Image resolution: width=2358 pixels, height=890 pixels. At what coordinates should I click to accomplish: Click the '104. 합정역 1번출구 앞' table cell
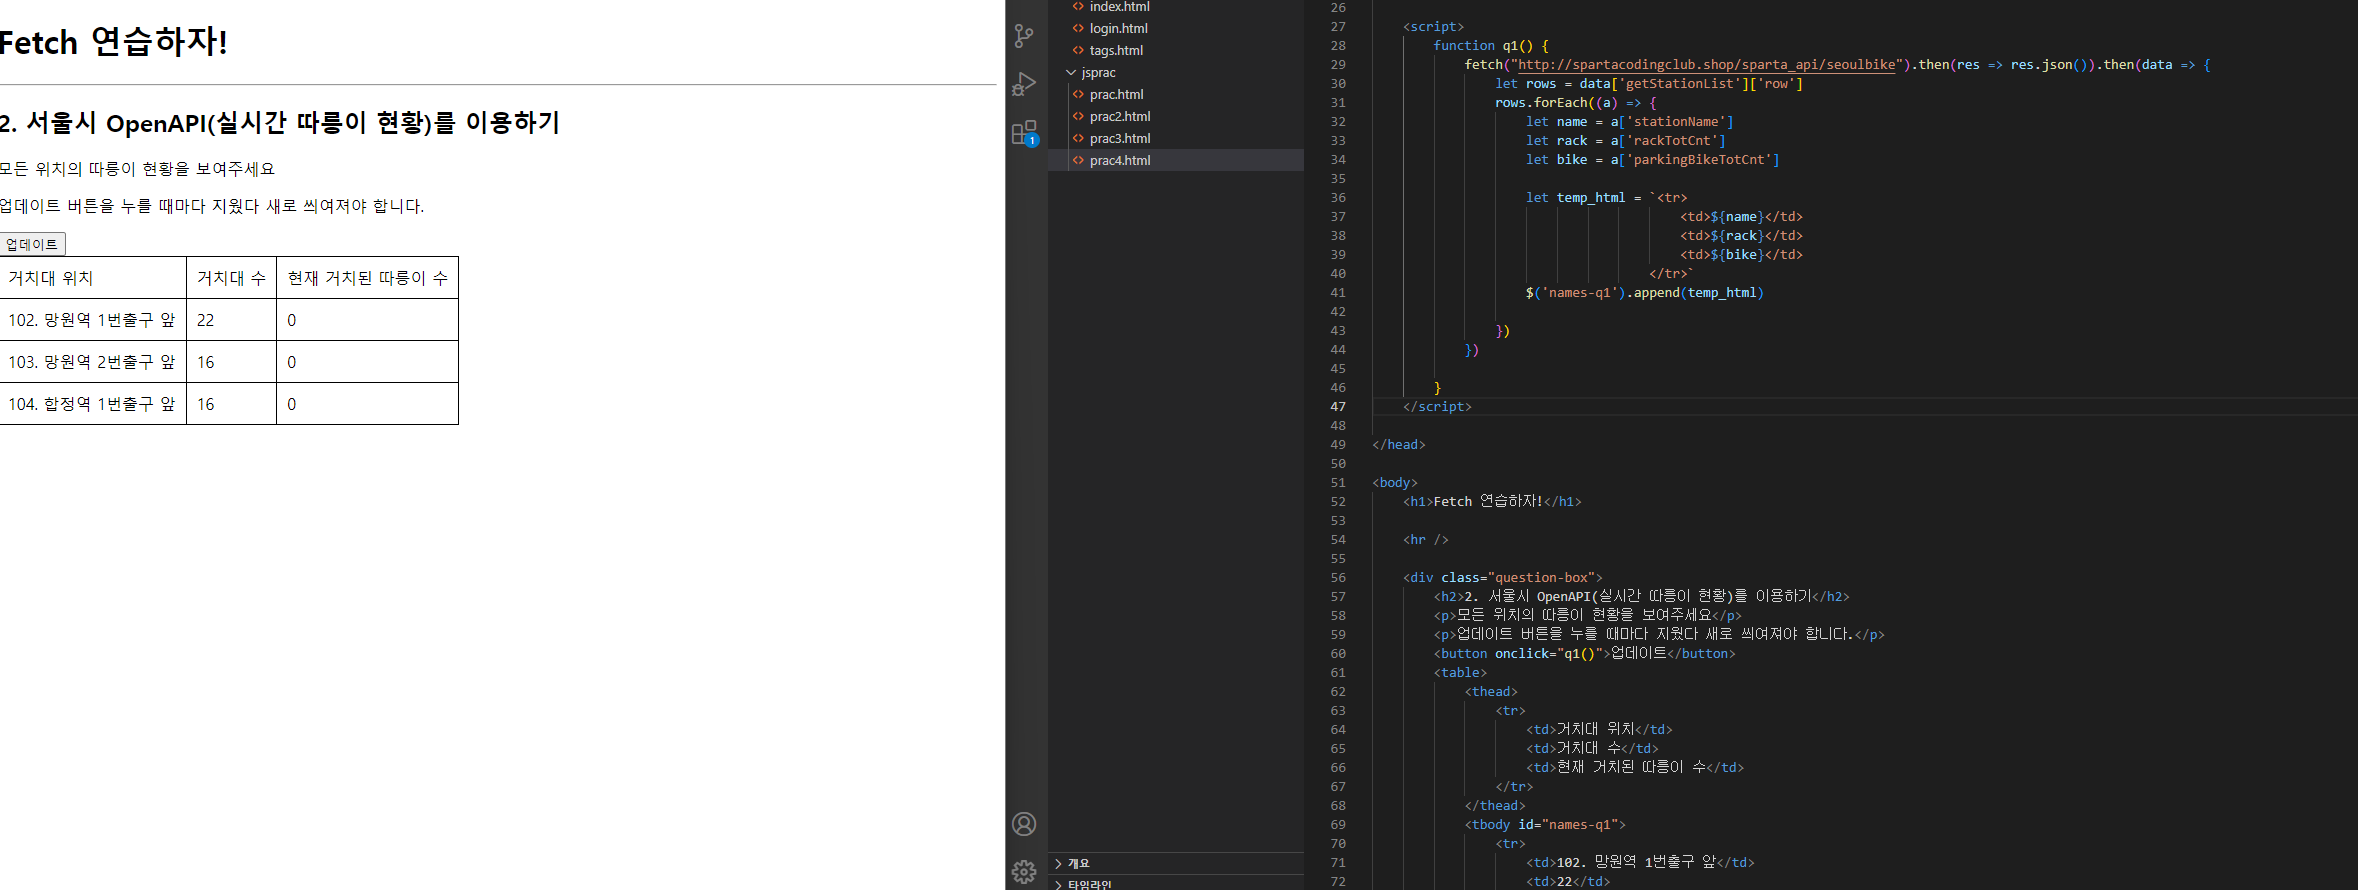pyautogui.click(x=93, y=404)
